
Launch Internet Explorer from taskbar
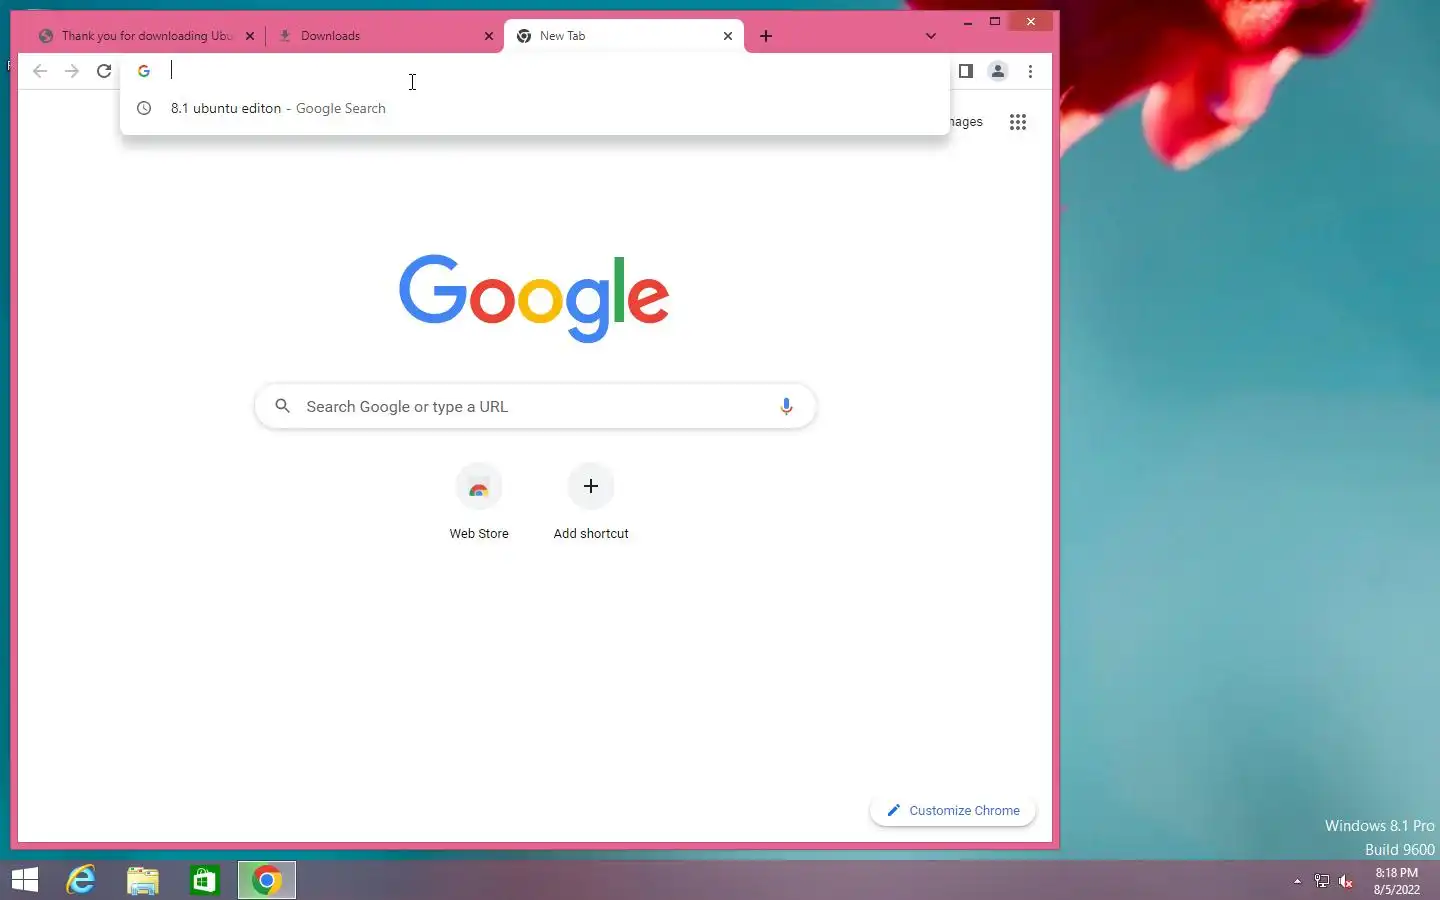(x=81, y=880)
